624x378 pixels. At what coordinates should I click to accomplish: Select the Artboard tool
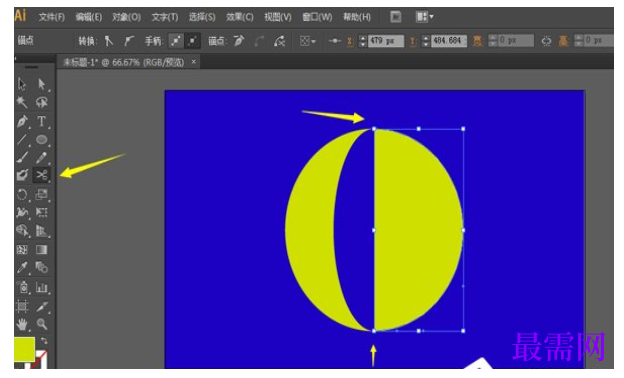(22, 306)
